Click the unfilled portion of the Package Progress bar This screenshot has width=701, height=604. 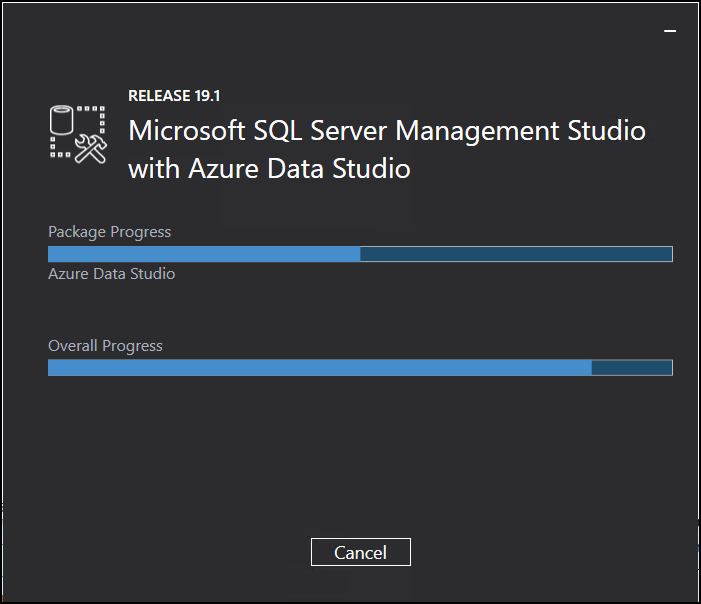point(516,254)
